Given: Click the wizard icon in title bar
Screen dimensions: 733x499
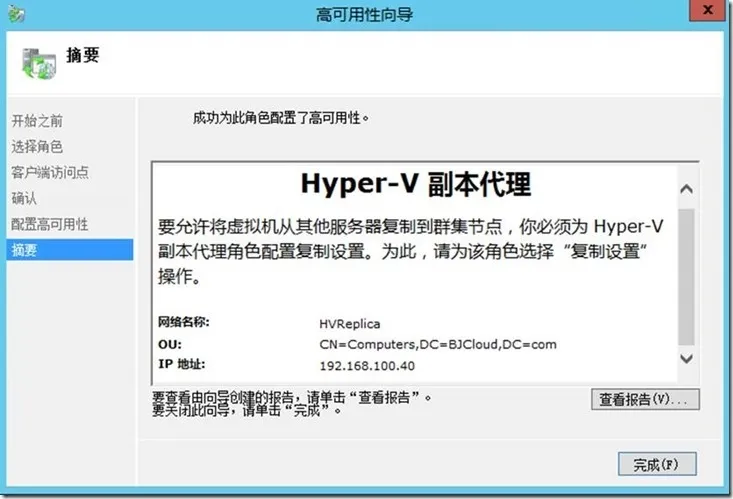Looking at the screenshot, I should (x=16, y=14).
